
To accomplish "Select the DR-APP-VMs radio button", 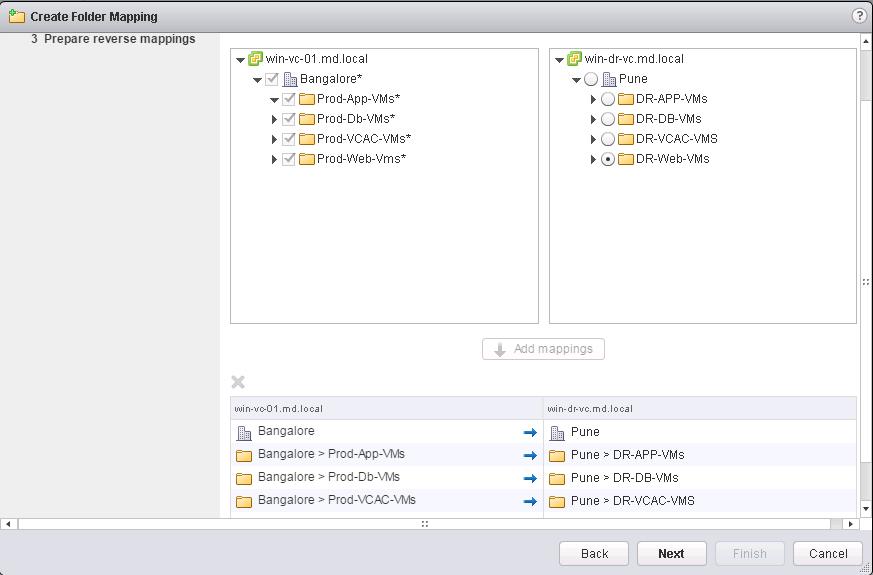I will [x=608, y=99].
